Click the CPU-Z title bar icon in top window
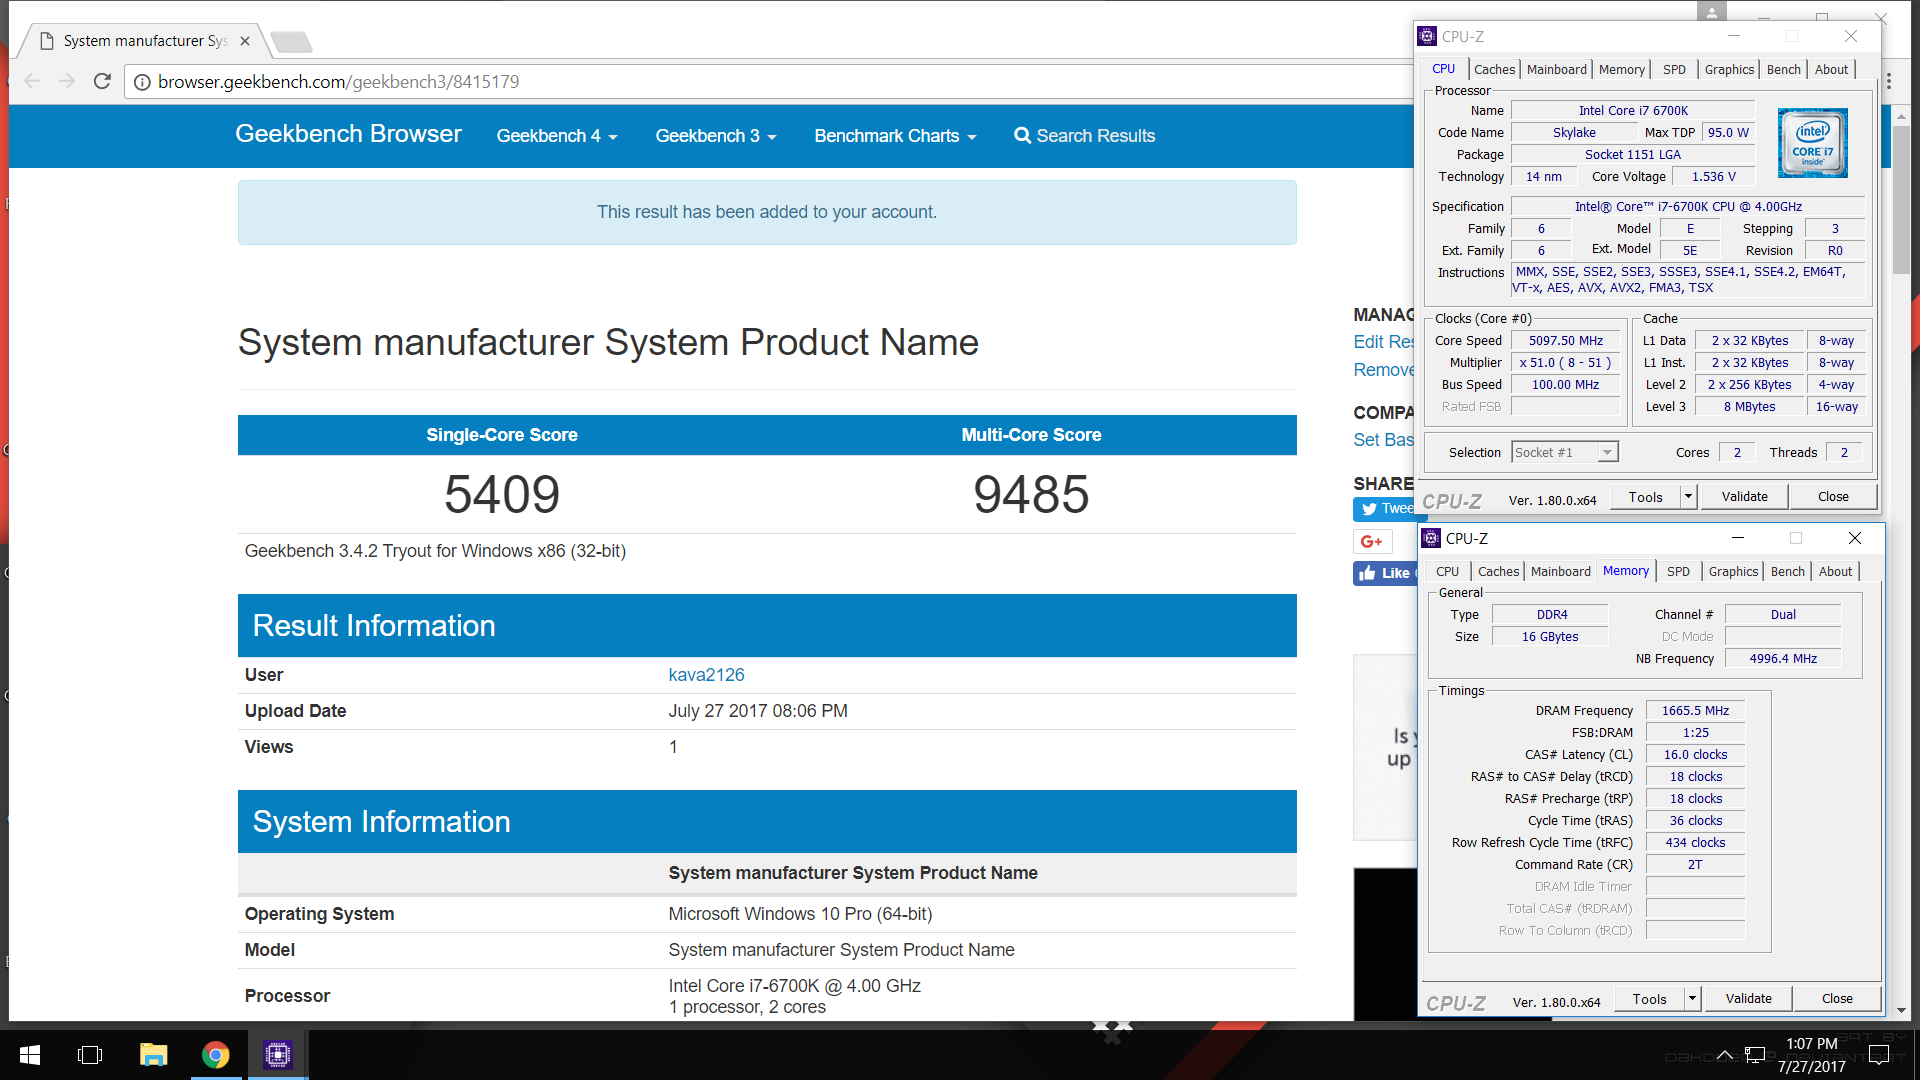The image size is (1920, 1080). (x=1428, y=36)
